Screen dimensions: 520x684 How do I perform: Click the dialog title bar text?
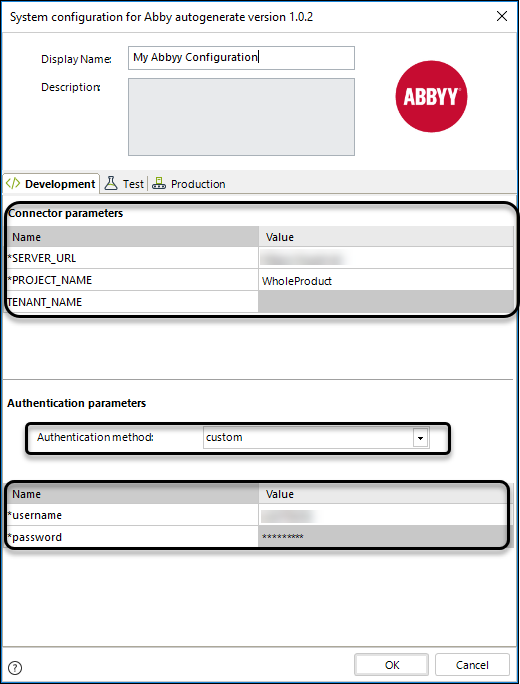tap(161, 17)
